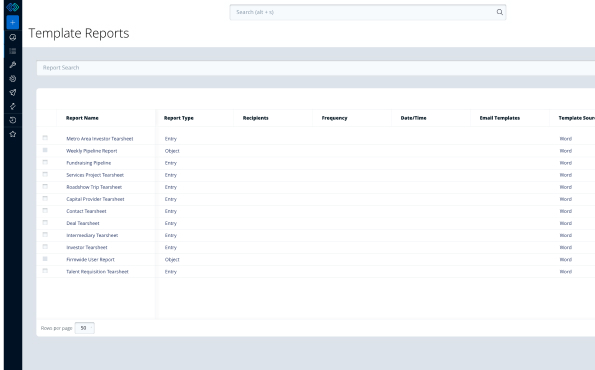This screenshot has height=370, width=595.
Task: Open Weekly Pipeline Report
Action: pos(91,151)
